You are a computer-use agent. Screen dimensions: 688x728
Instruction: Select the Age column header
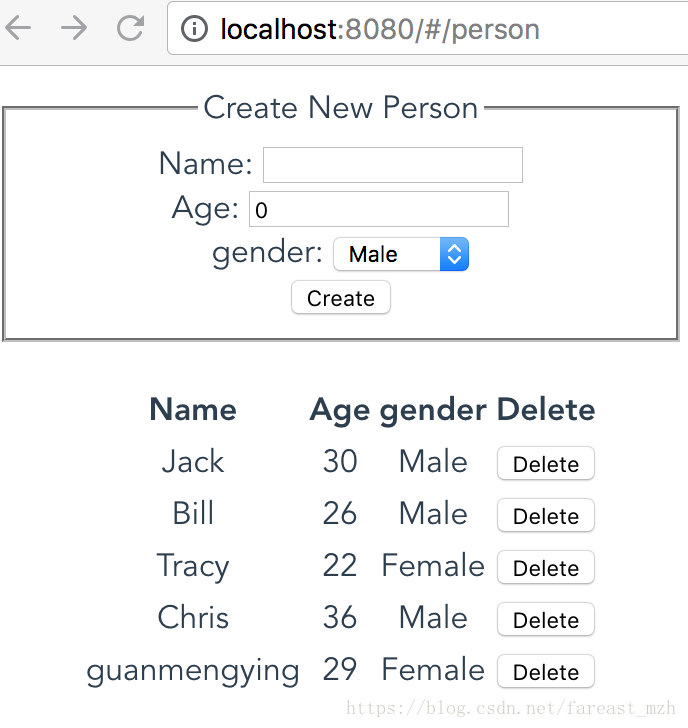click(340, 411)
